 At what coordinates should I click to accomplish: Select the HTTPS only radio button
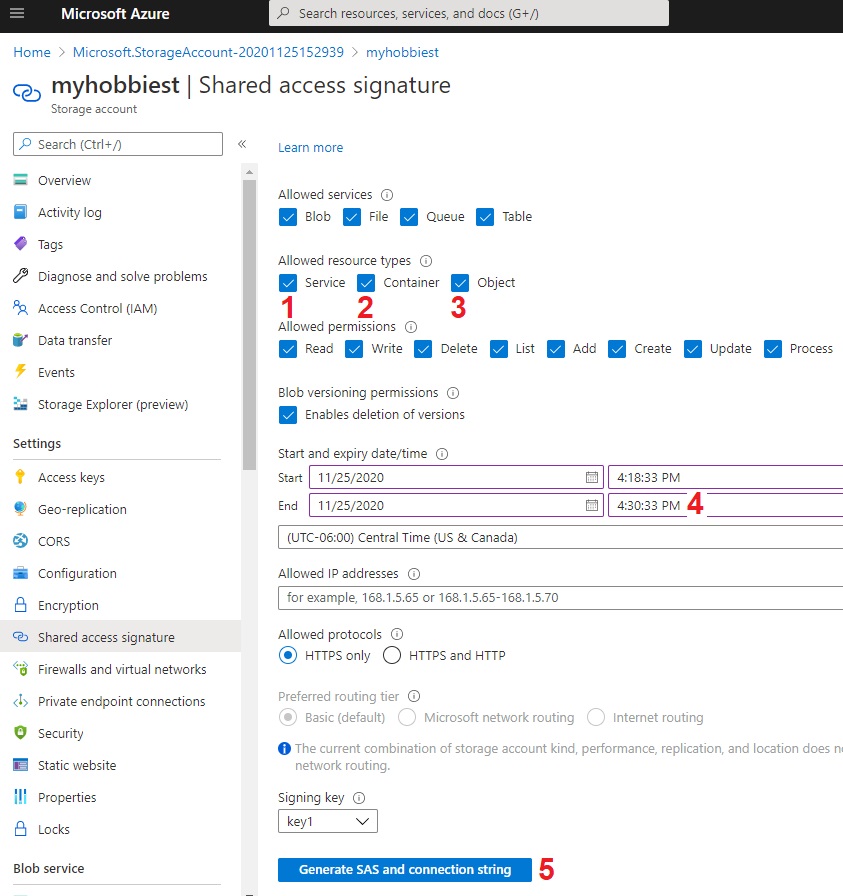[288, 655]
